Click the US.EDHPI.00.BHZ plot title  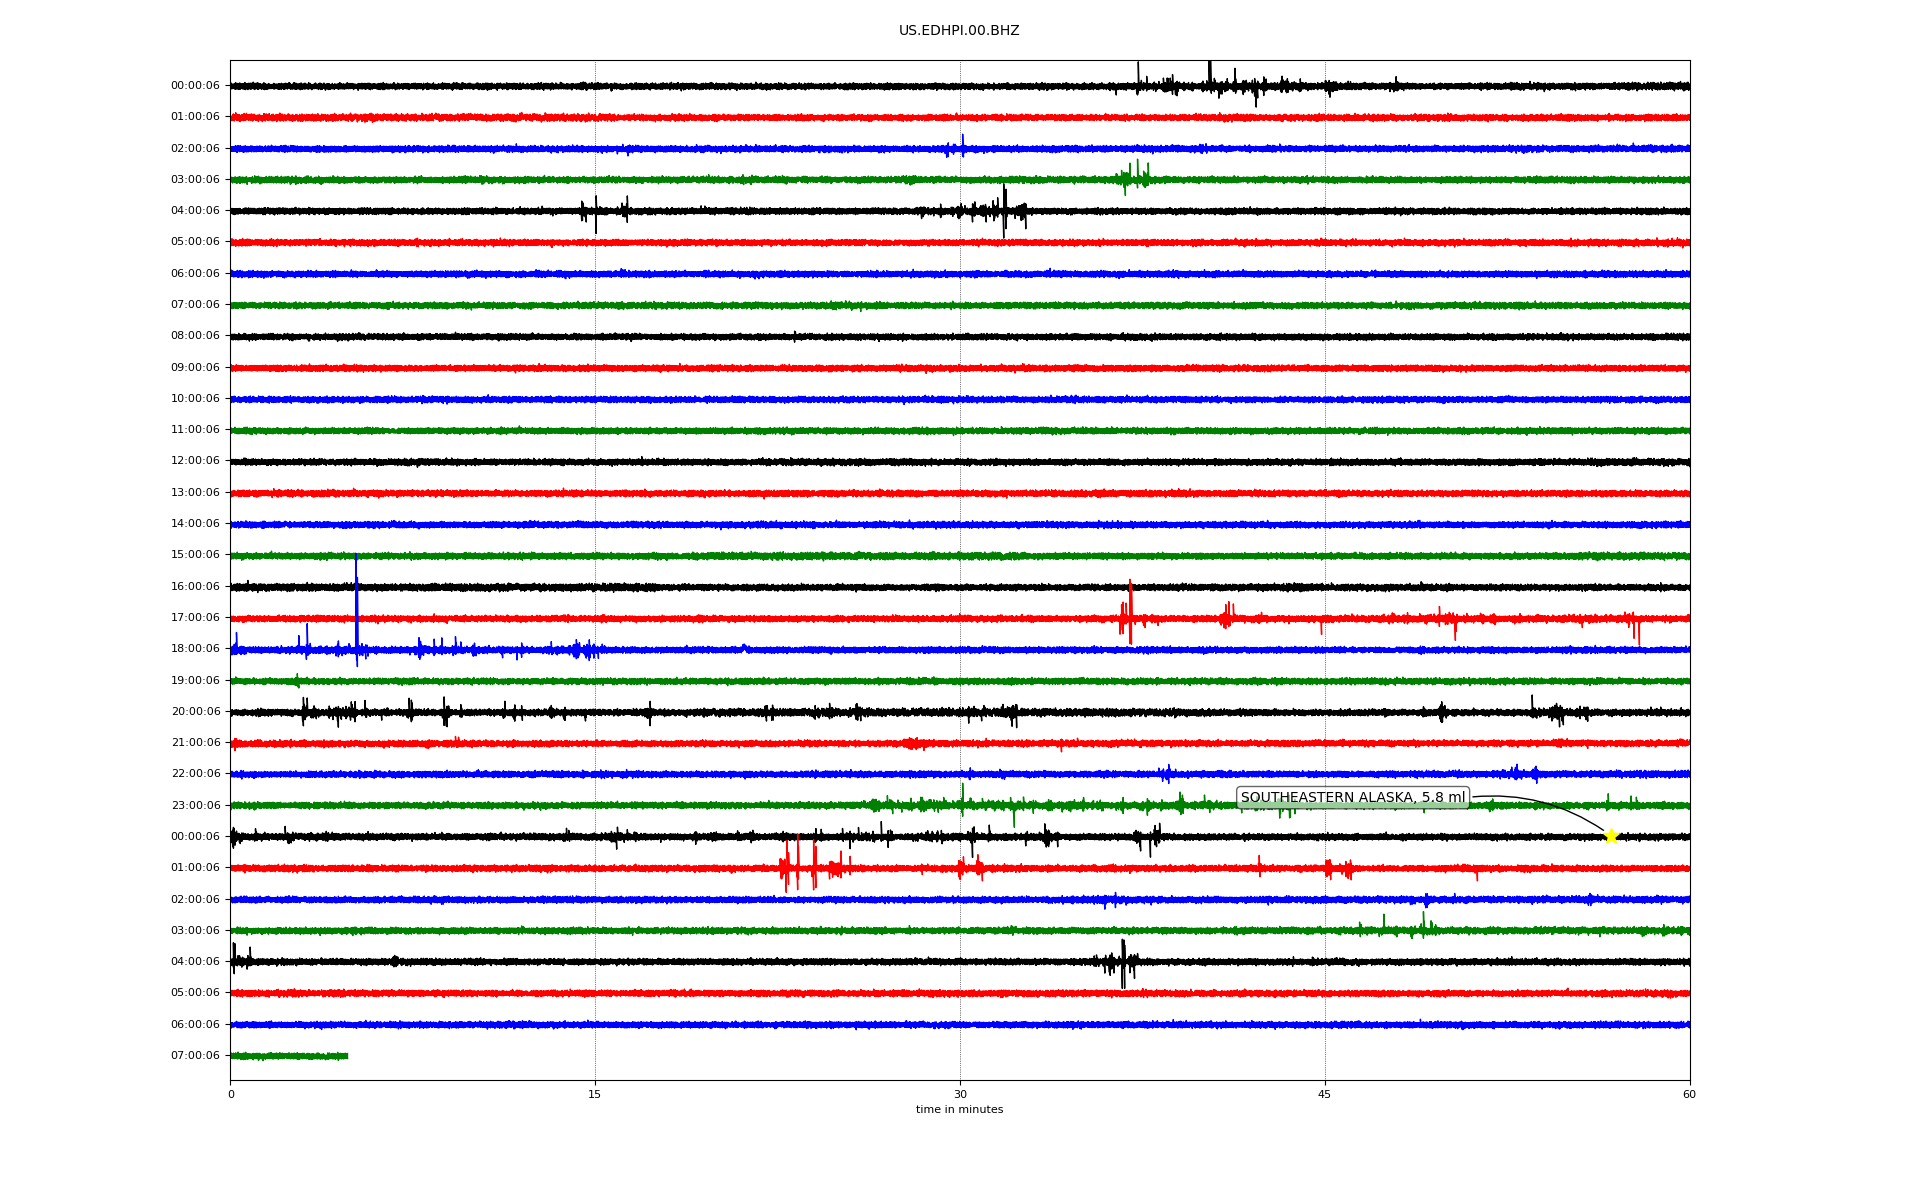coord(959,31)
